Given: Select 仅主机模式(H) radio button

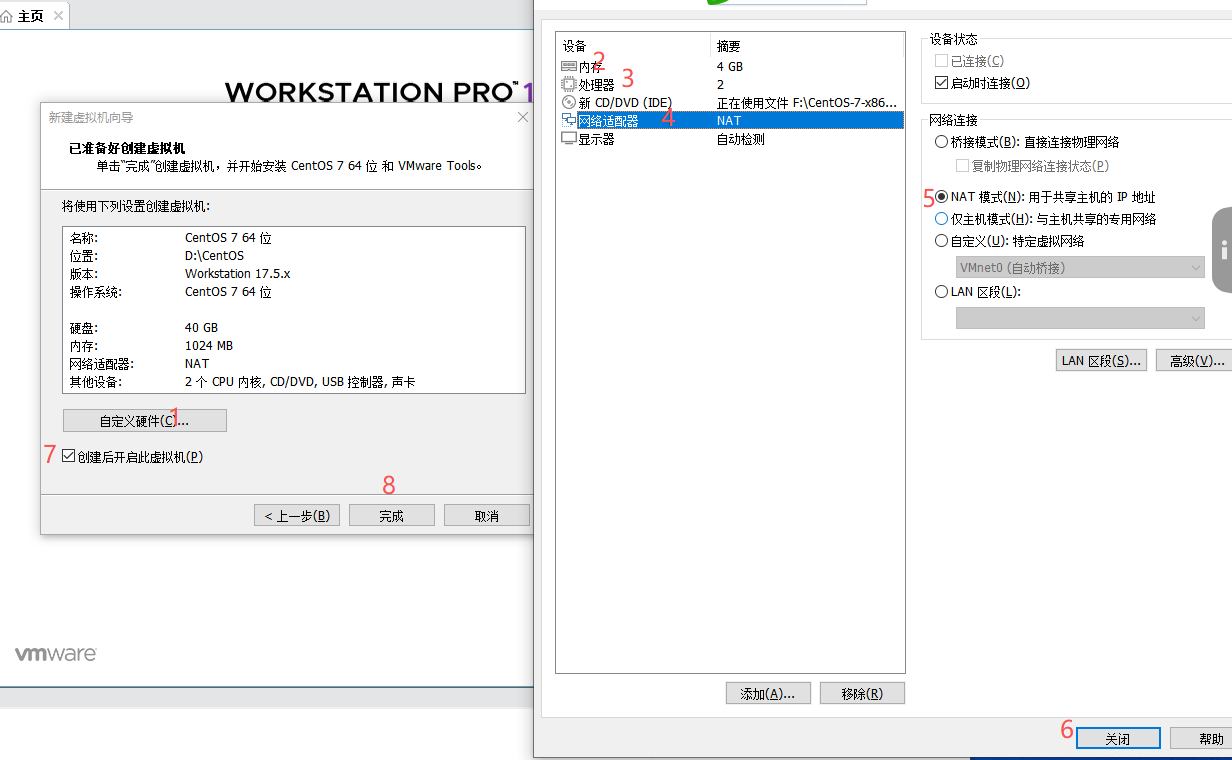Looking at the screenshot, I should click(x=941, y=218).
